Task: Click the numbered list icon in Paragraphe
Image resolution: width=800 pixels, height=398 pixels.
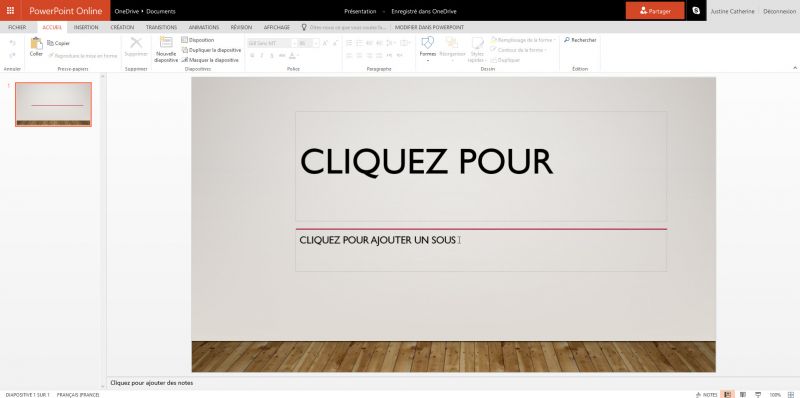Action: click(360, 43)
